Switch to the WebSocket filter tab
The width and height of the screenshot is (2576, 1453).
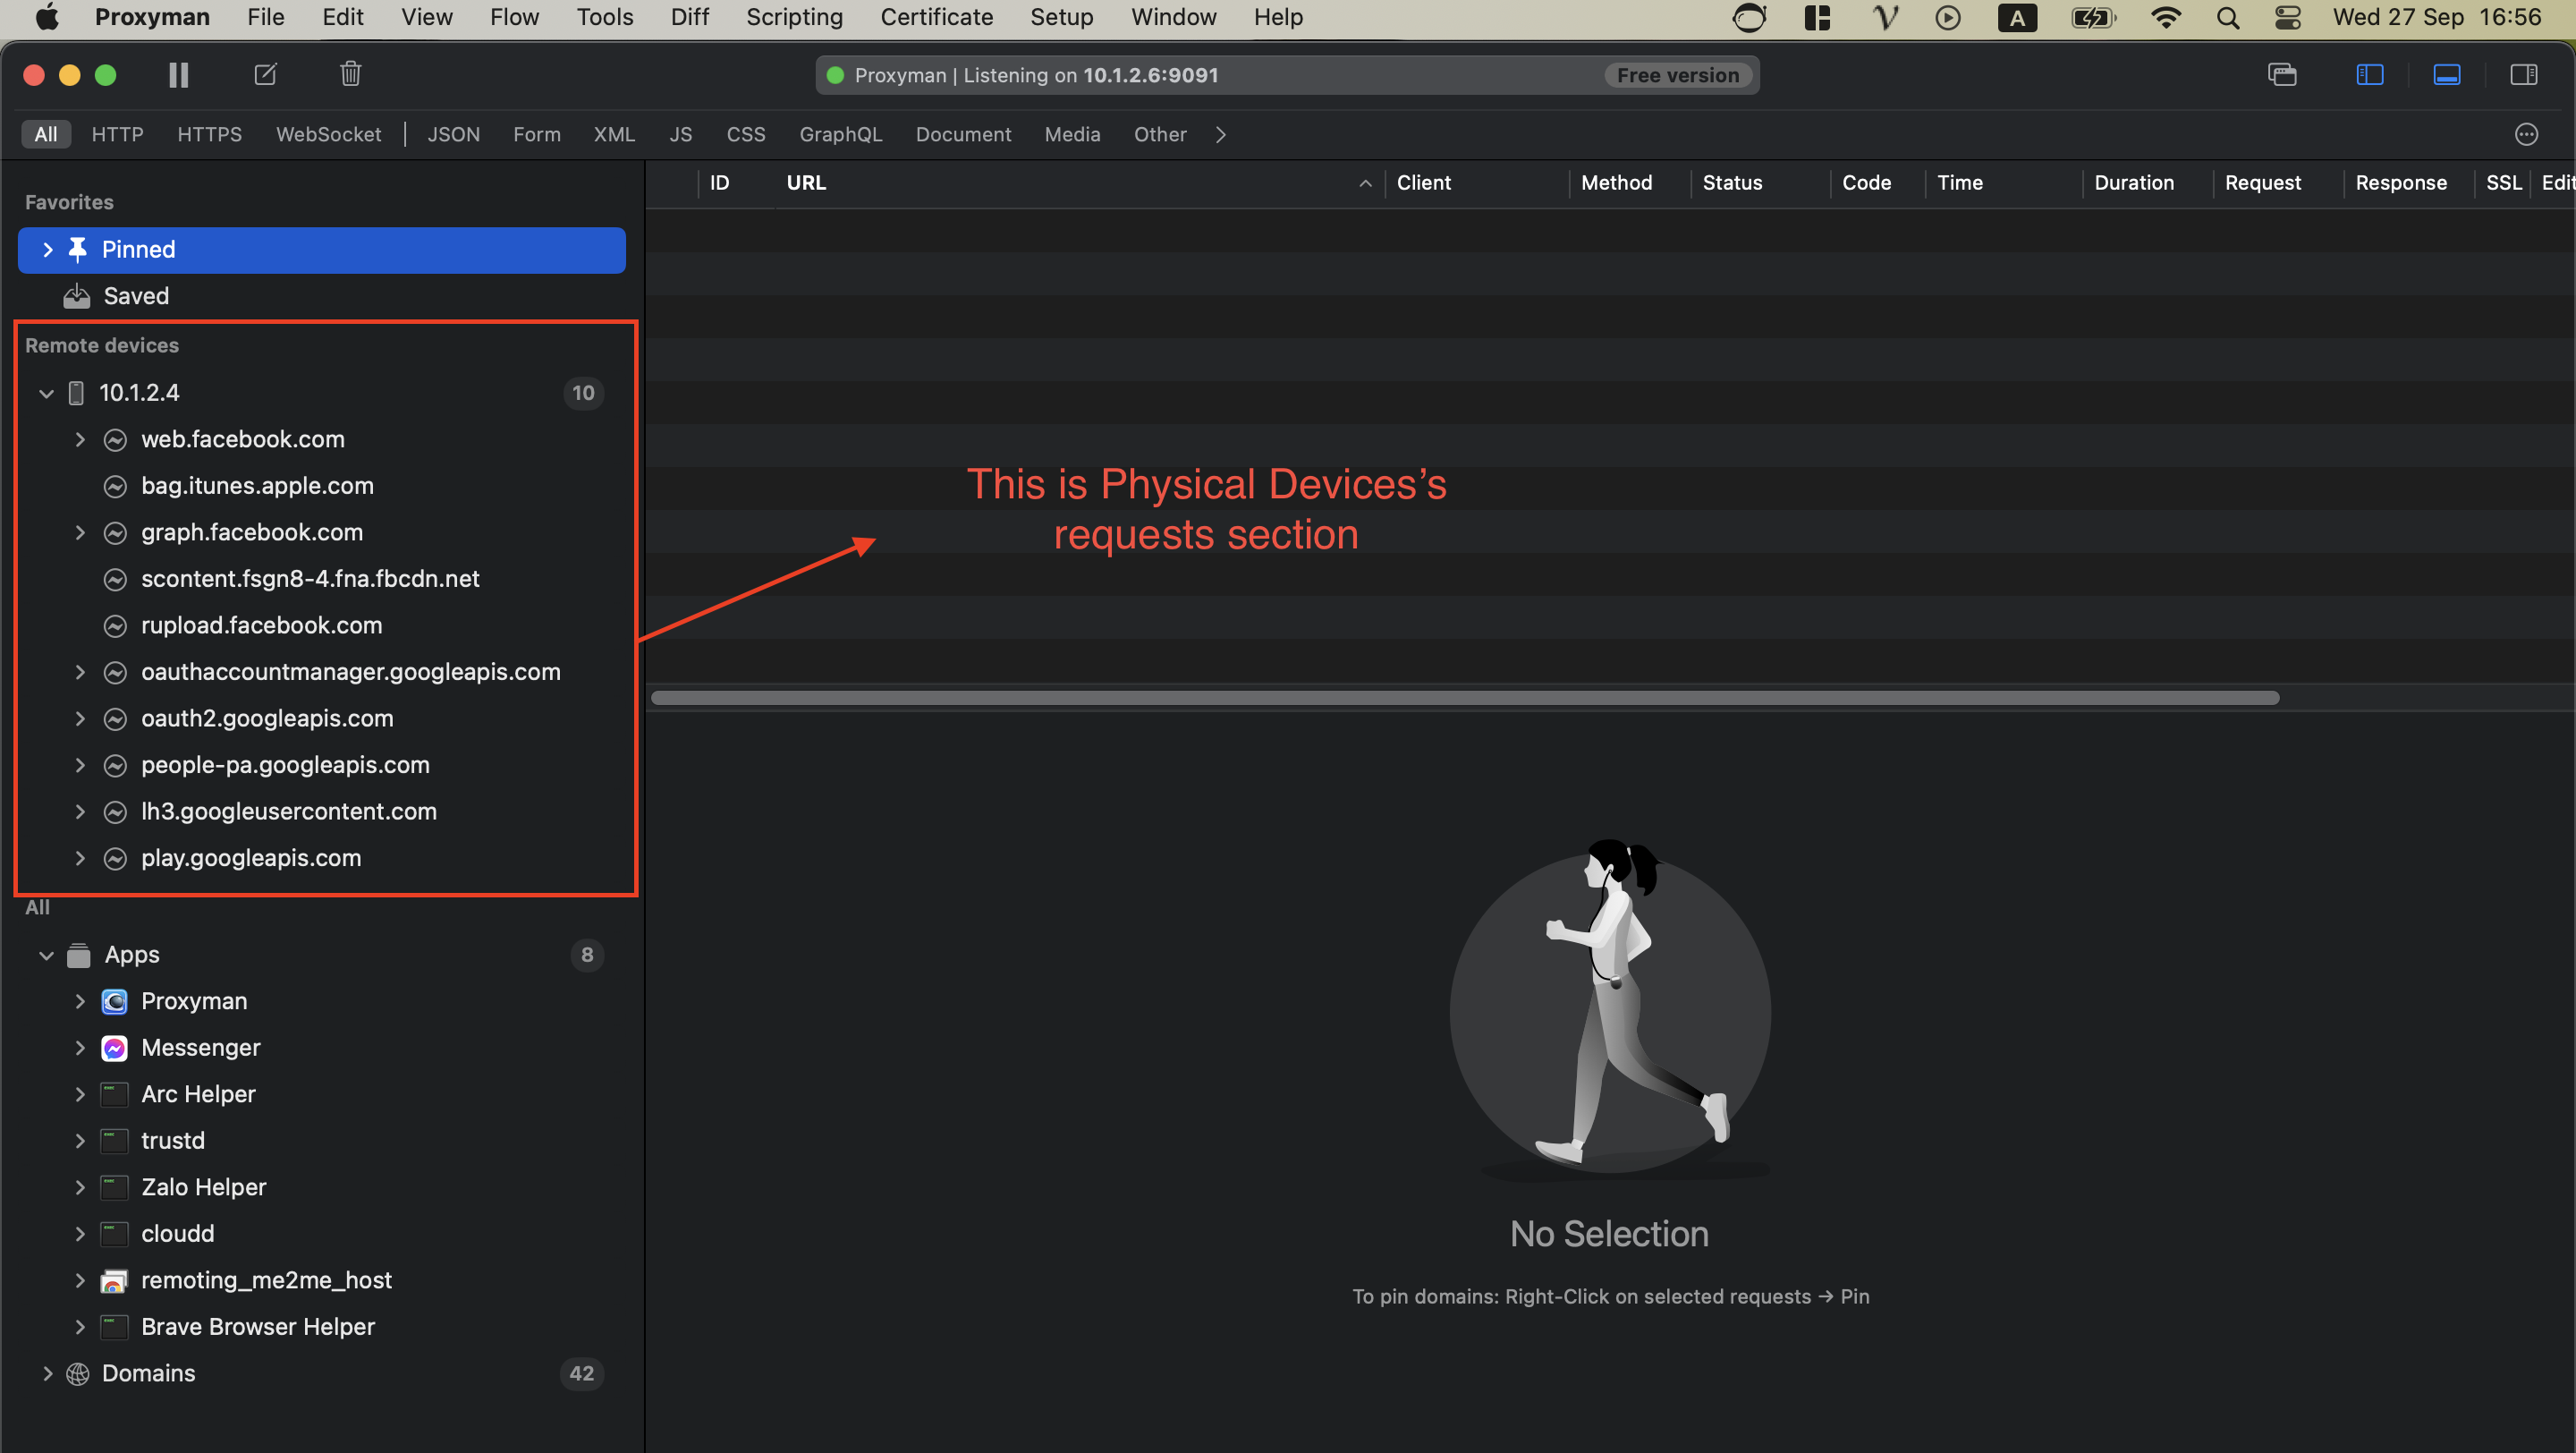(x=328, y=134)
